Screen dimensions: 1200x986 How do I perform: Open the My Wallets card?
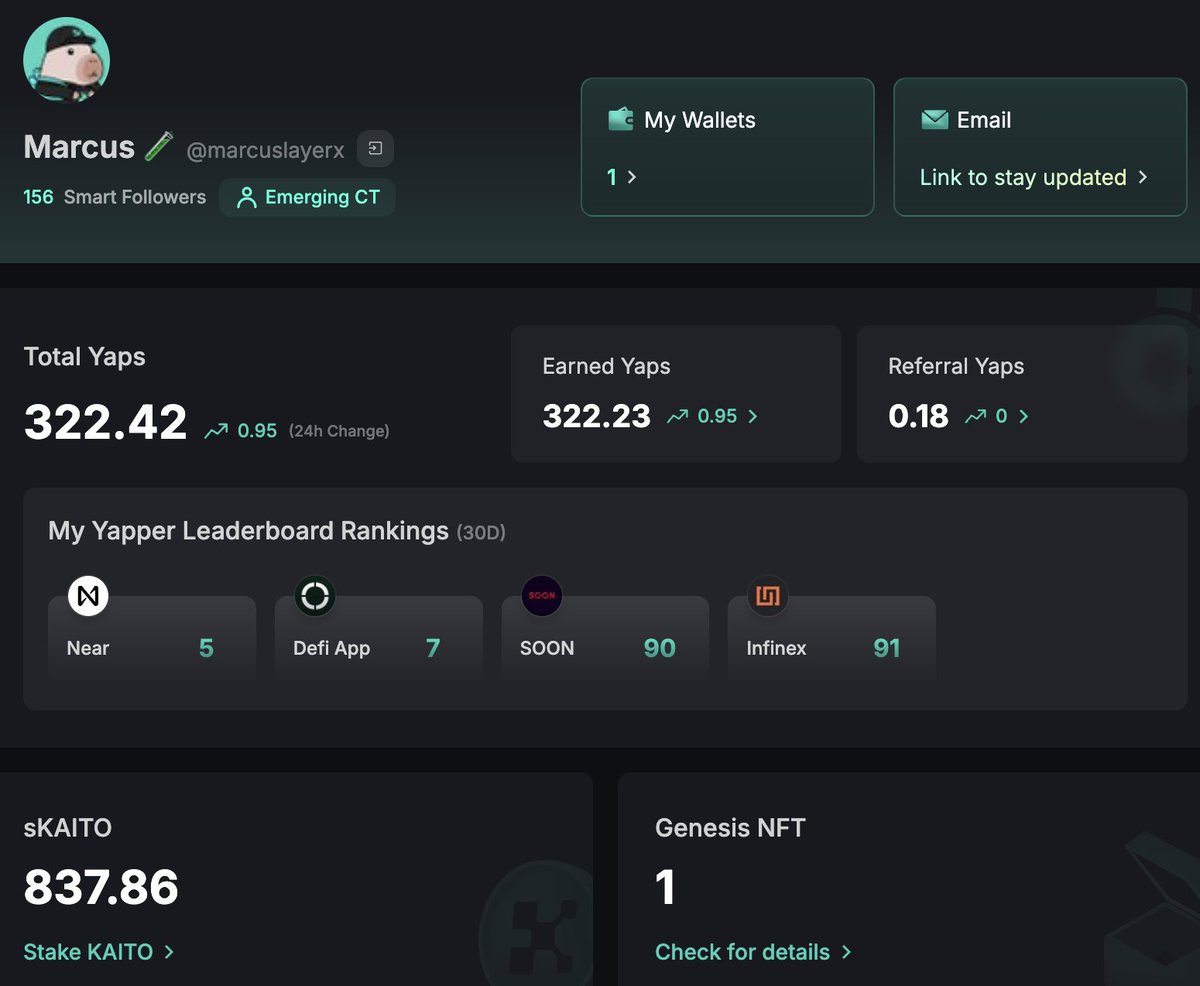click(x=728, y=147)
